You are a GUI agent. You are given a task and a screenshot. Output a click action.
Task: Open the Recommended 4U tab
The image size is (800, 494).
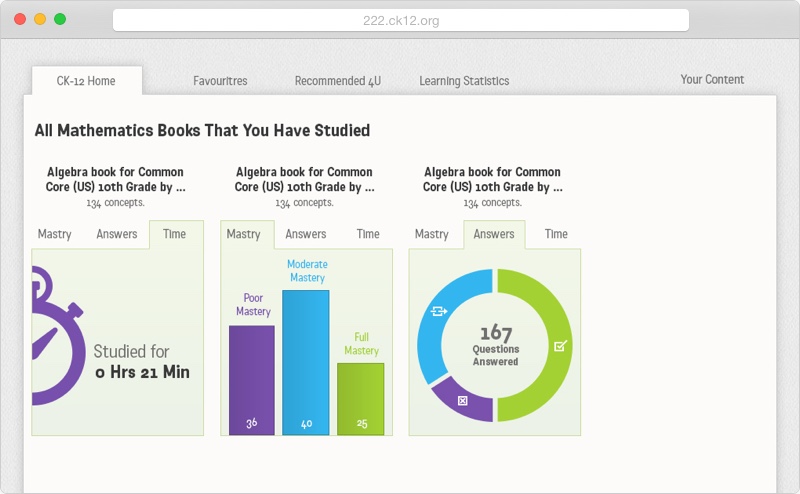(x=338, y=81)
